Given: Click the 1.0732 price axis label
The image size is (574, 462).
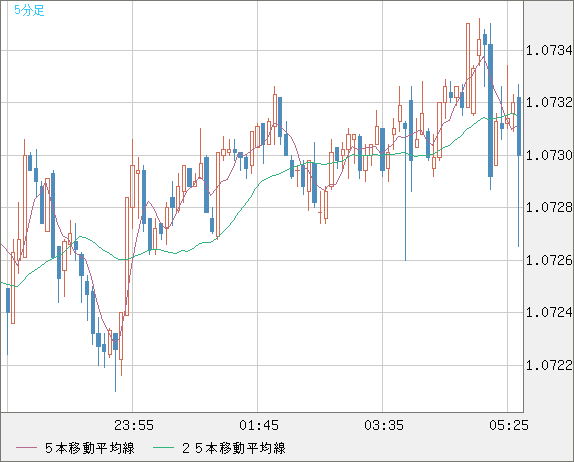Looking at the screenshot, I should [549, 103].
